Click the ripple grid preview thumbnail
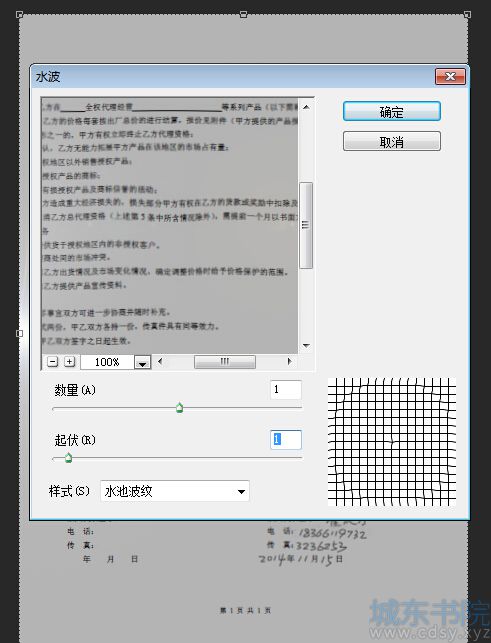491x643 pixels. click(392, 442)
